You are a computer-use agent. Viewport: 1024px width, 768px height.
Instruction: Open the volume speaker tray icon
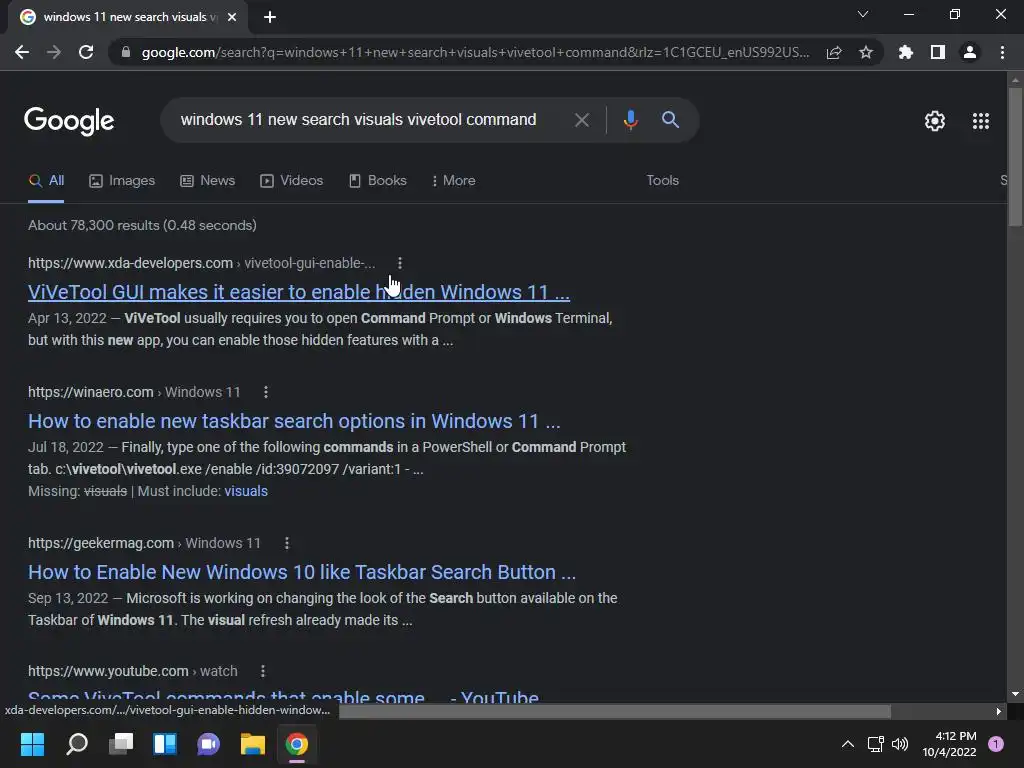[900, 744]
